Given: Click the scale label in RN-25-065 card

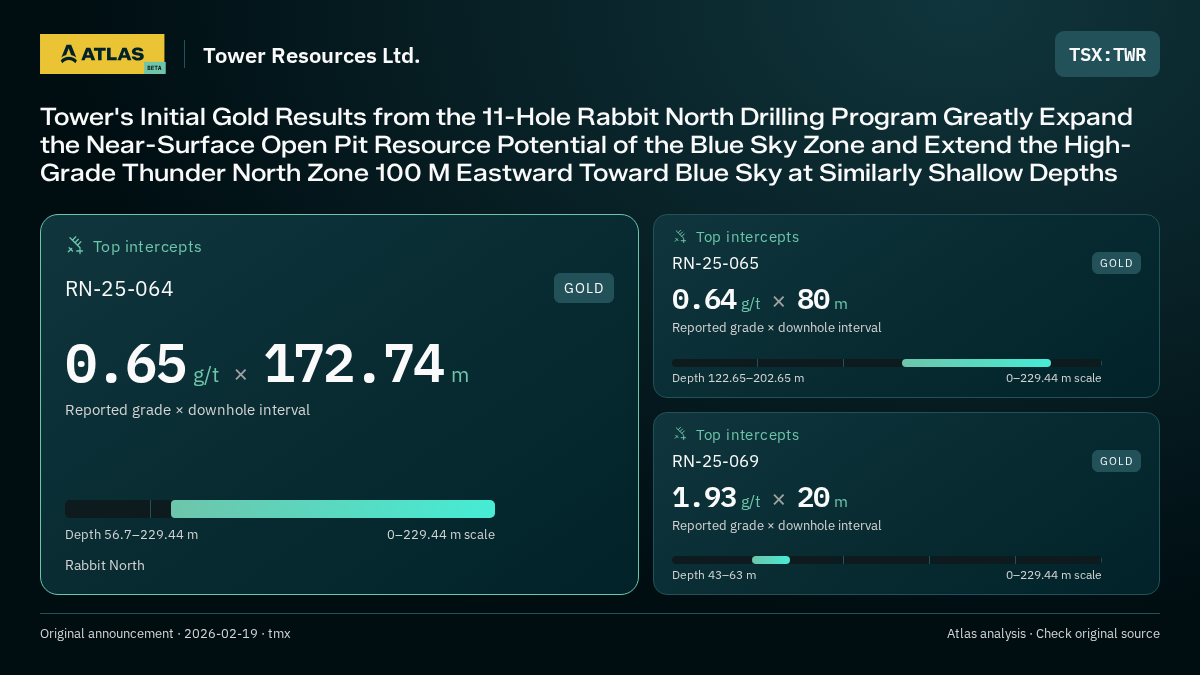Looking at the screenshot, I should tap(1053, 378).
